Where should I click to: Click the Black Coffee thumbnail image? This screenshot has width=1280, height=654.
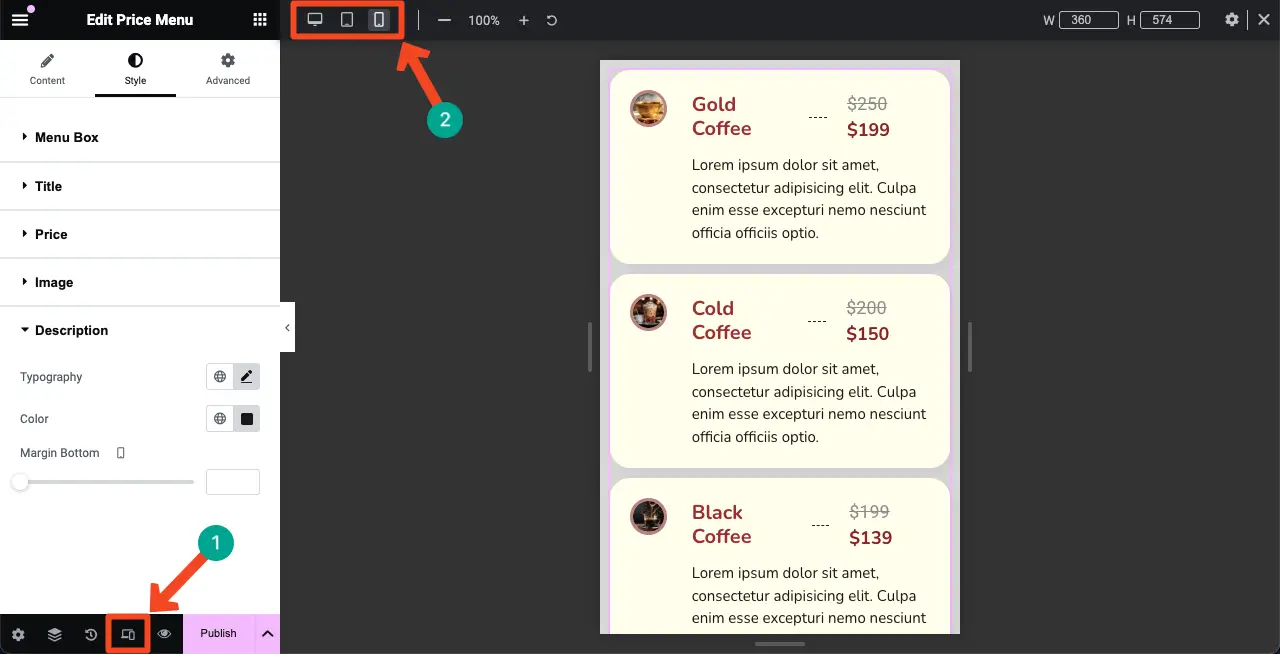(x=648, y=516)
